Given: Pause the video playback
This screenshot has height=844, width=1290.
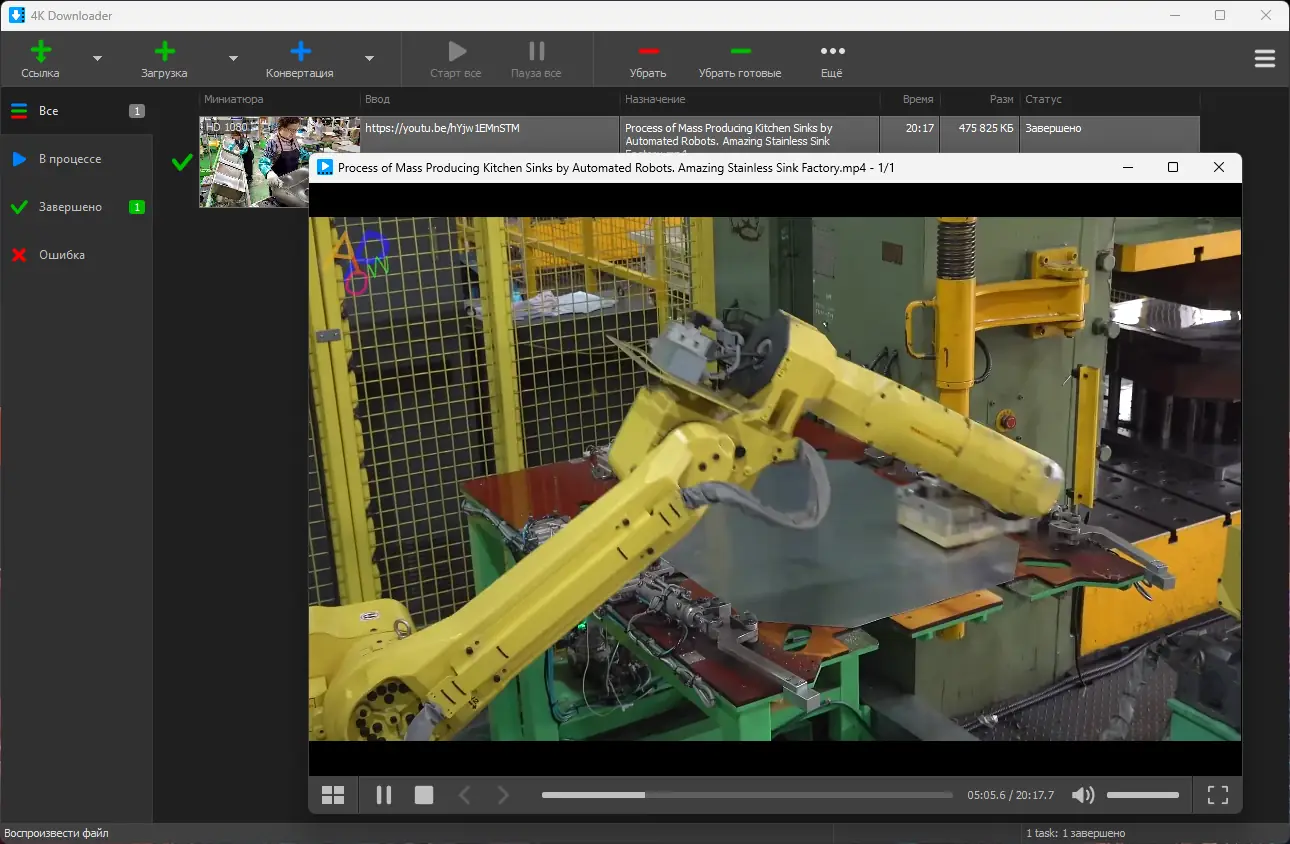Looking at the screenshot, I should point(383,795).
